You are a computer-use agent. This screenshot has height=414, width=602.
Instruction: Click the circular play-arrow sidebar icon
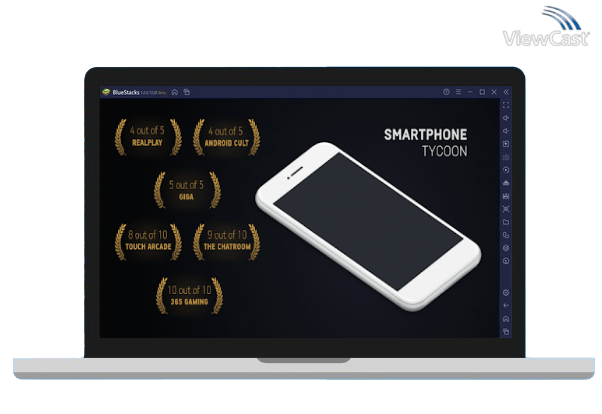[x=506, y=170]
